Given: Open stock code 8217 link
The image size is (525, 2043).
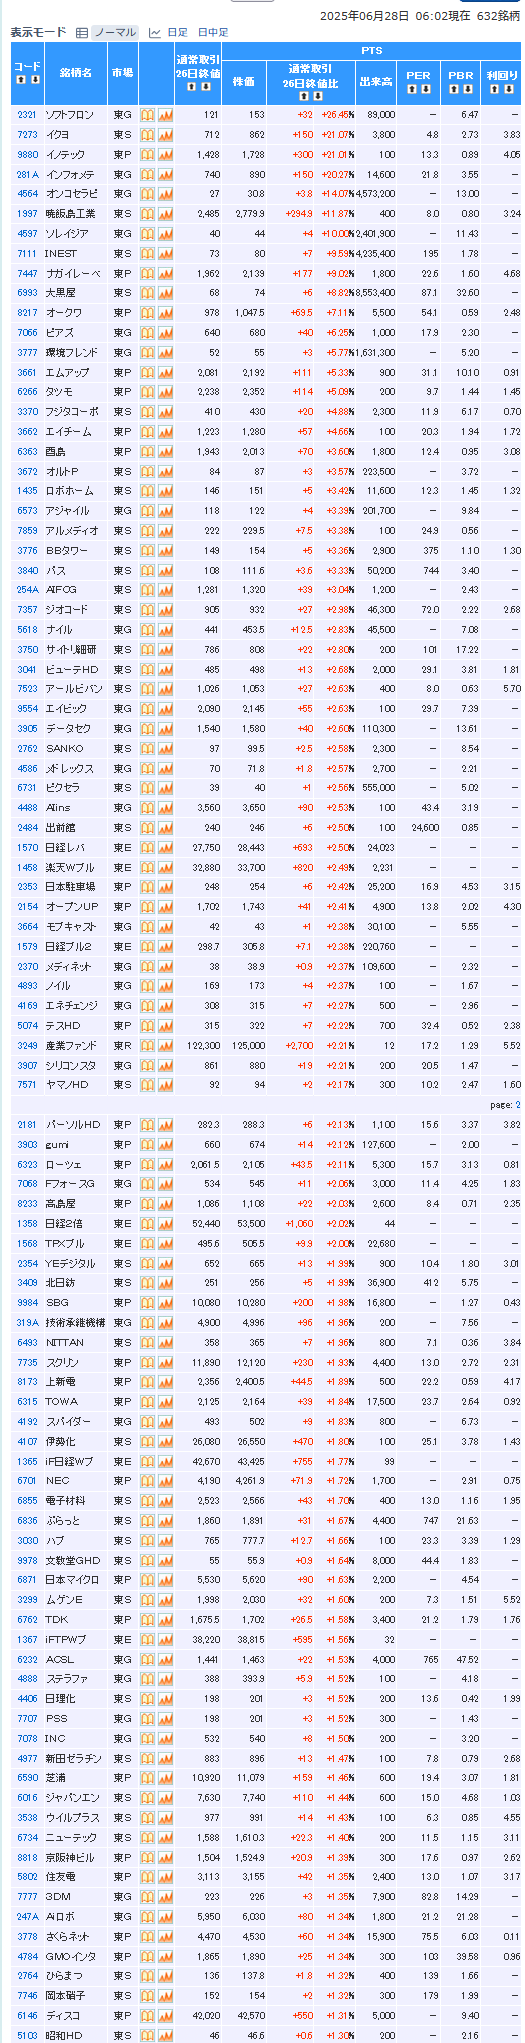Looking at the screenshot, I should tap(27, 312).
